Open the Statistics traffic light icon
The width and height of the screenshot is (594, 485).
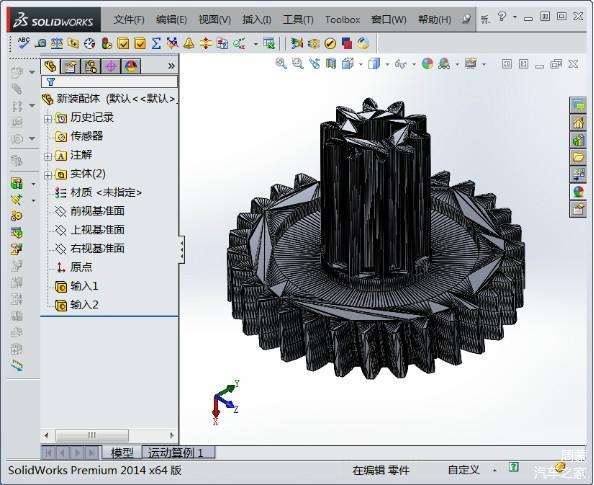106,44
